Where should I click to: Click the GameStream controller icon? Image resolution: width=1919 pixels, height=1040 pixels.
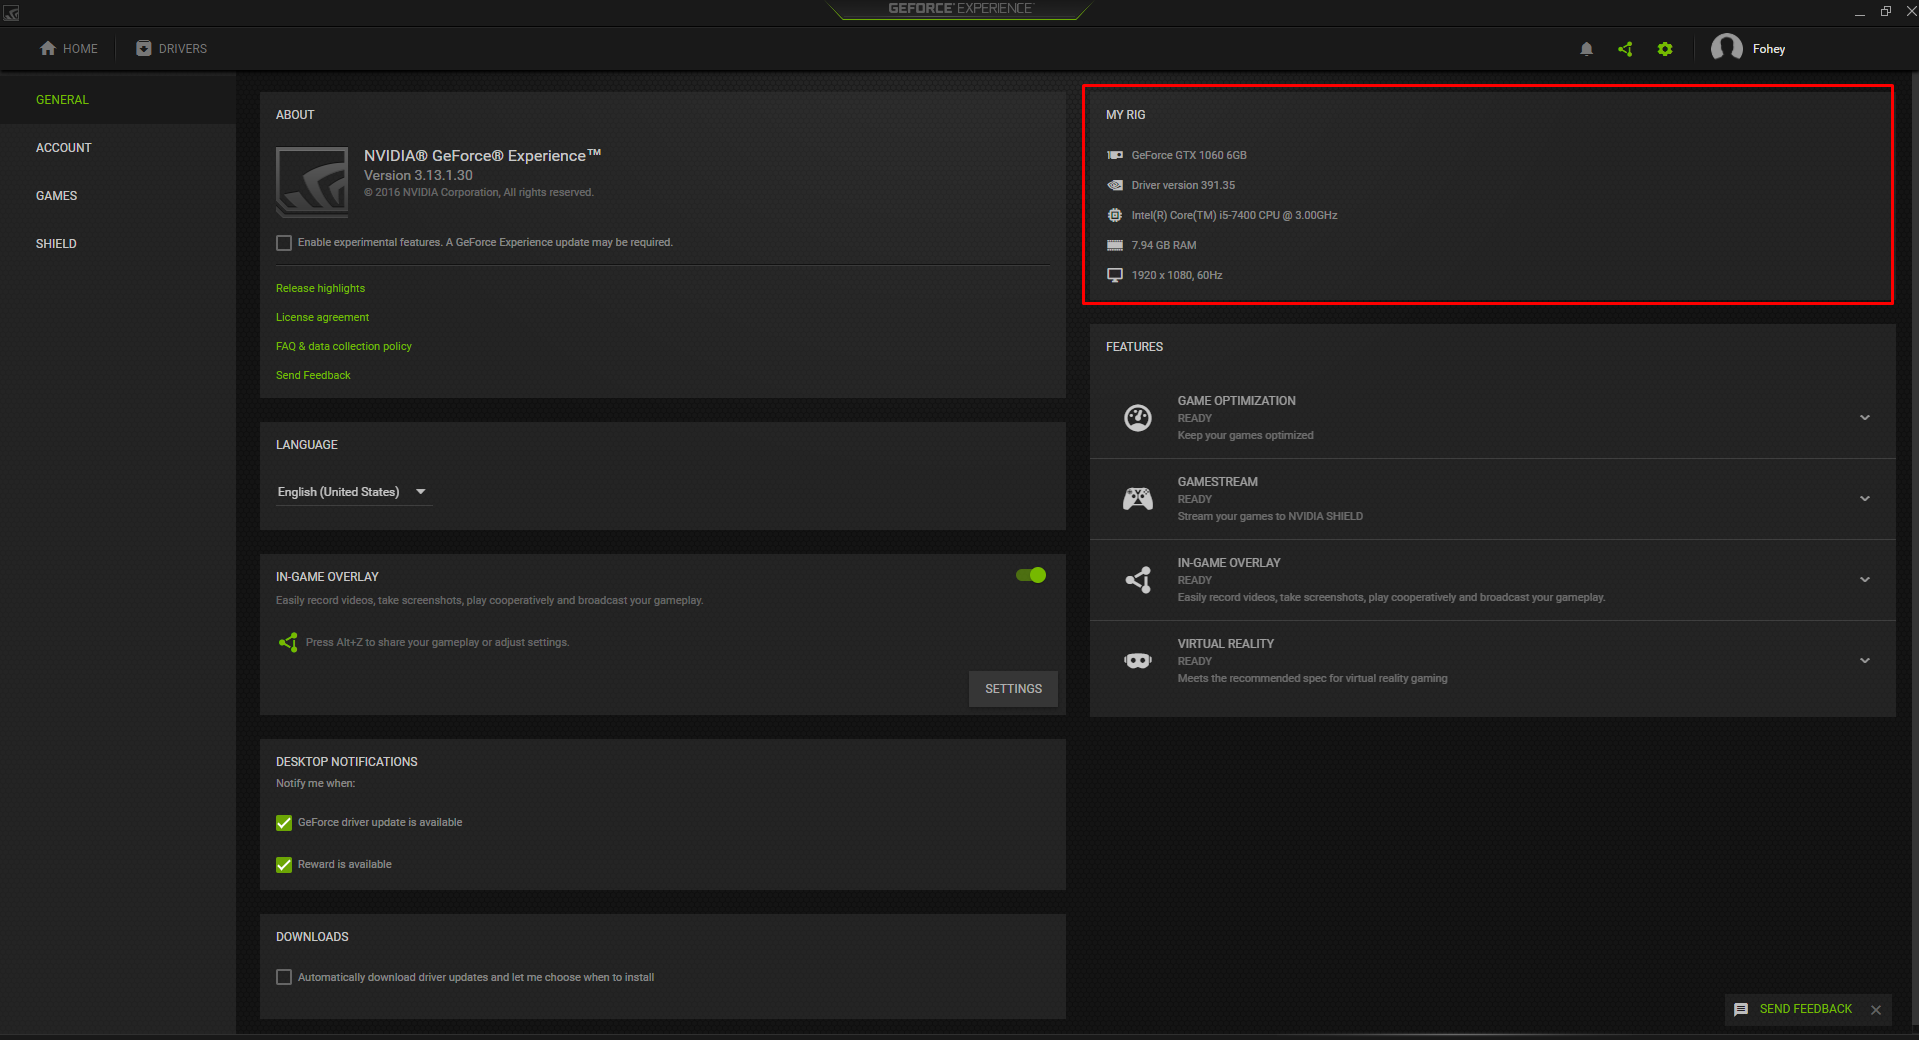(x=1138, y=499)
